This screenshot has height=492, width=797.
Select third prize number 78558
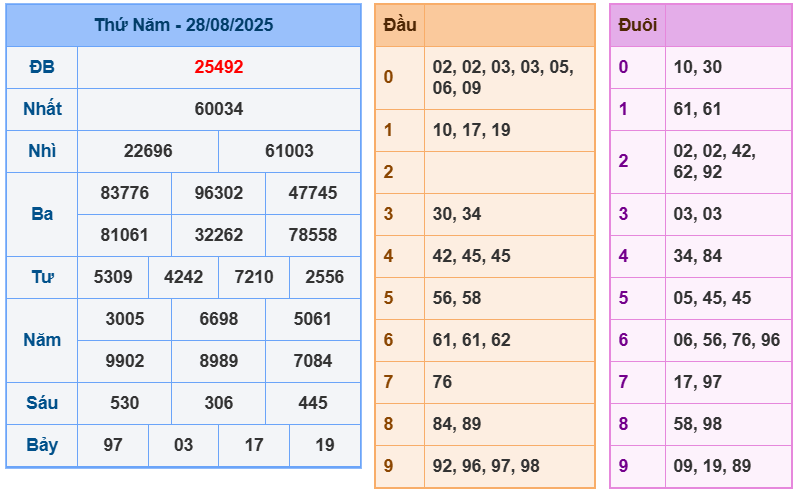tap(312, 235)
